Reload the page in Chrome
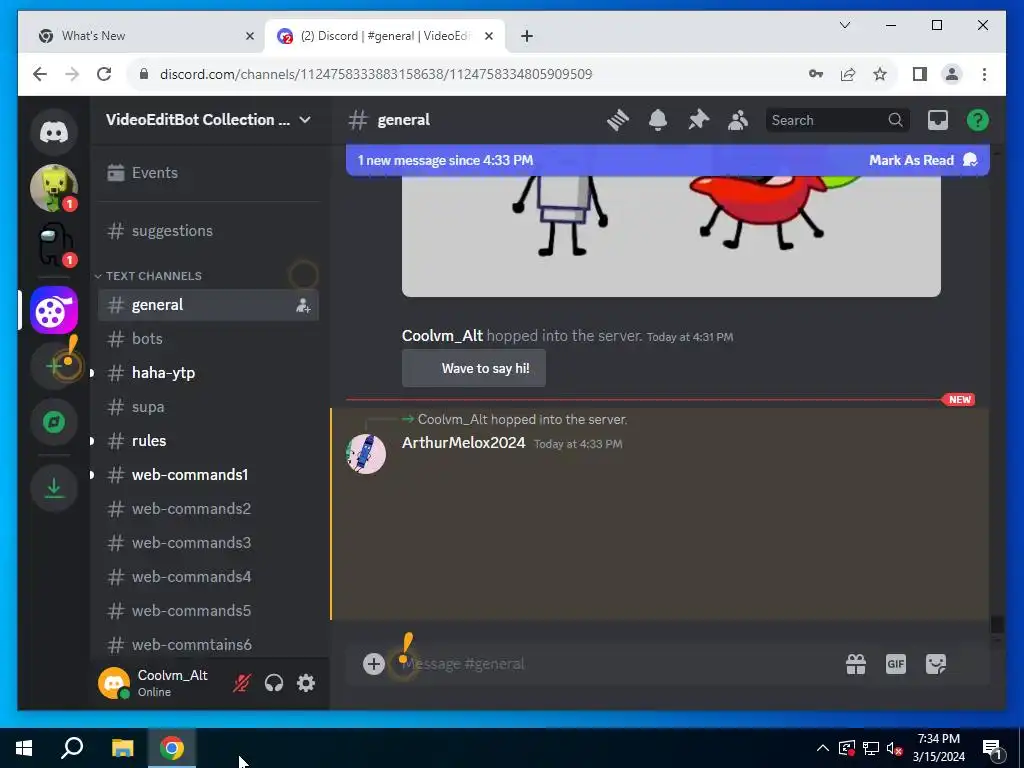The image size is (1024, 768). click(x=104, y=74)
